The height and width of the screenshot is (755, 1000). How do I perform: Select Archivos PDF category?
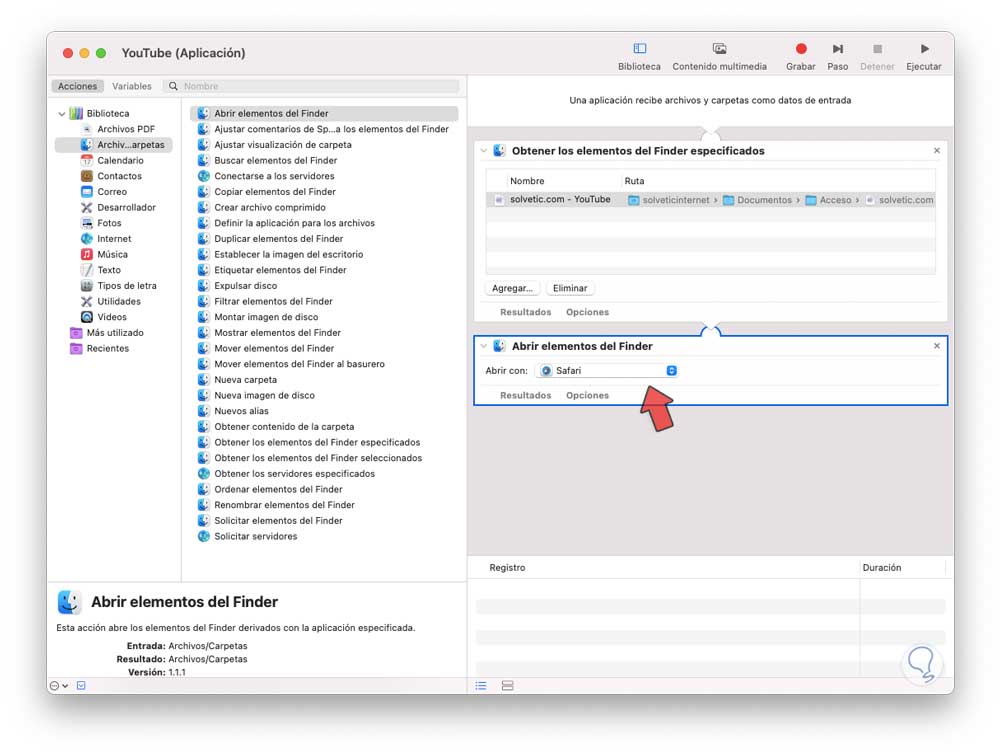126,129
